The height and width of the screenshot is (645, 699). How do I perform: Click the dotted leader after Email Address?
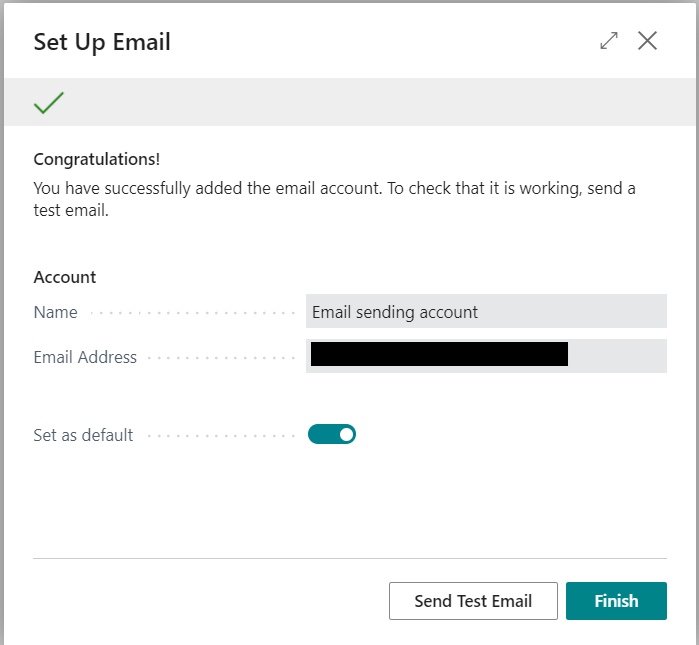(x=221, y=357)
